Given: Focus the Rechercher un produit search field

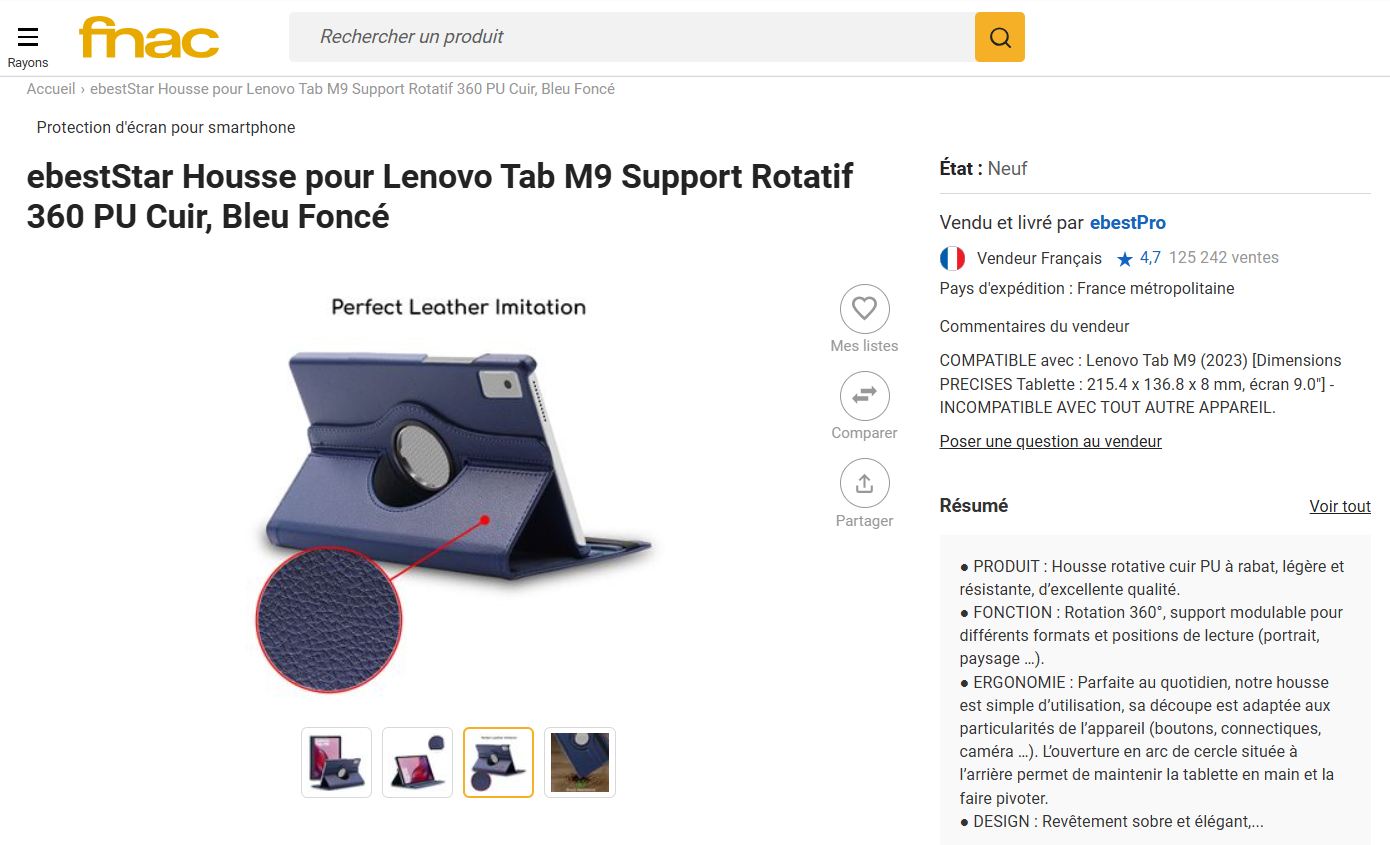Looking at the screenshot, I should click(632, 37).
